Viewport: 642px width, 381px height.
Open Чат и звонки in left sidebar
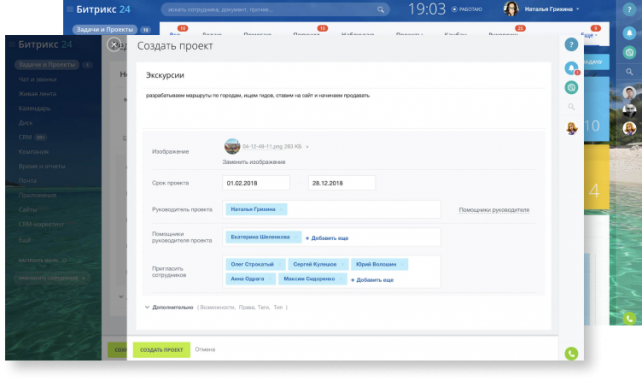point(37,79)
